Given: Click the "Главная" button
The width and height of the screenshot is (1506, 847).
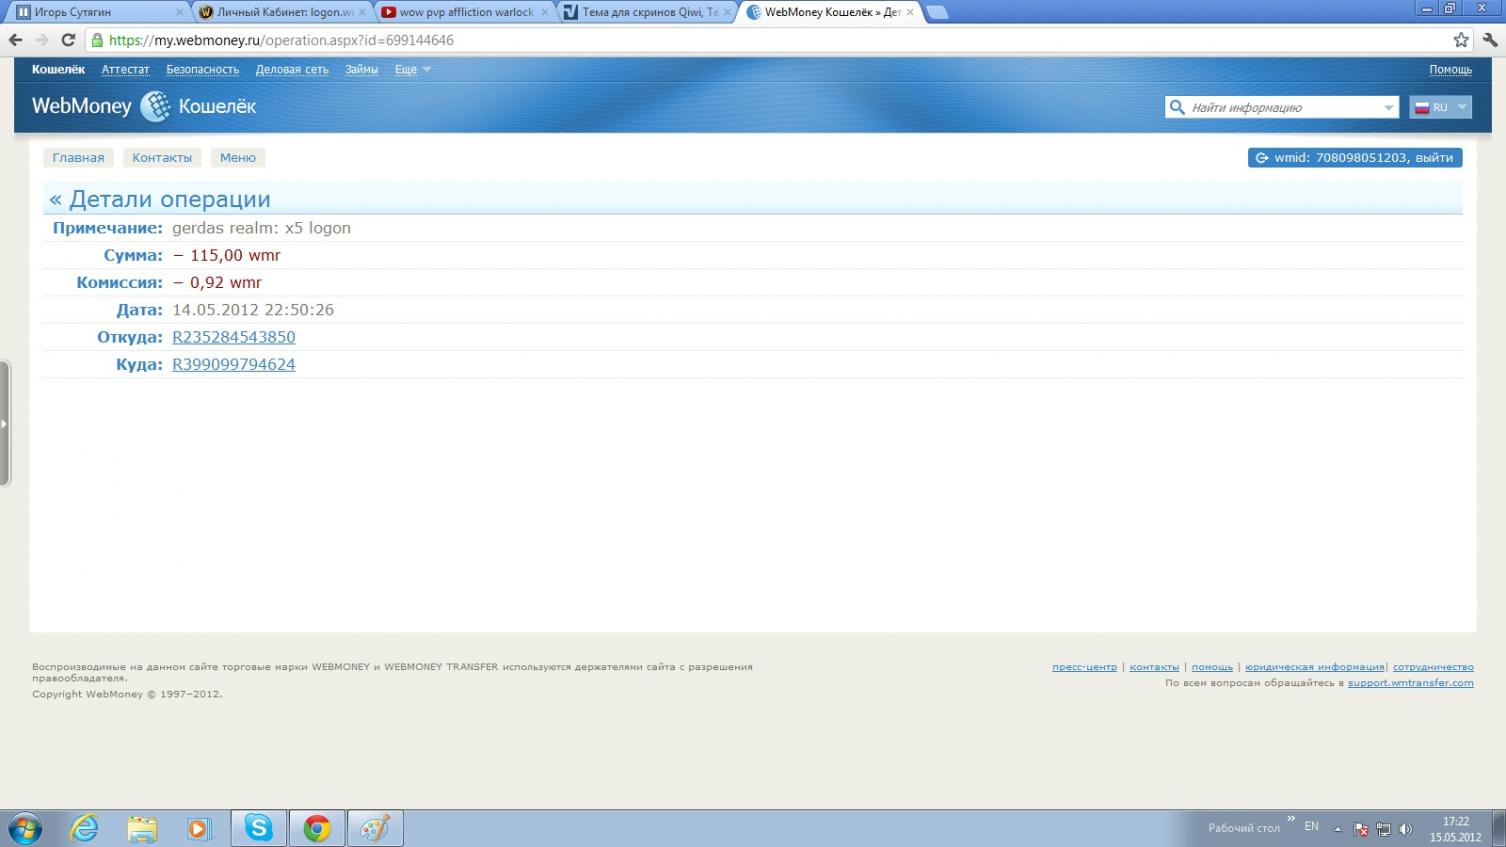Looking at the screenshot, I should [78, 157].
